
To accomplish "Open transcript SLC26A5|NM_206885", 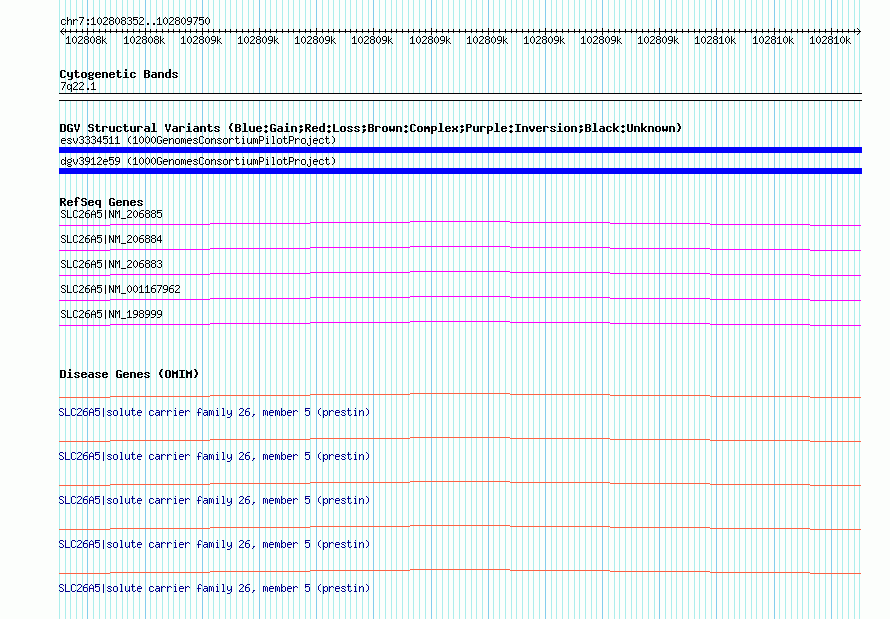I will 111,214.
